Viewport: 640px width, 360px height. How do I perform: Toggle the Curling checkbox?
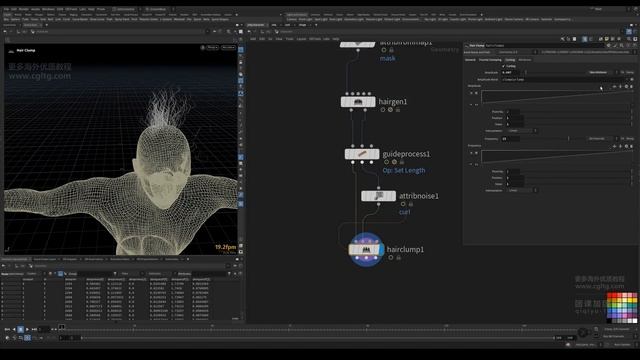504,66
